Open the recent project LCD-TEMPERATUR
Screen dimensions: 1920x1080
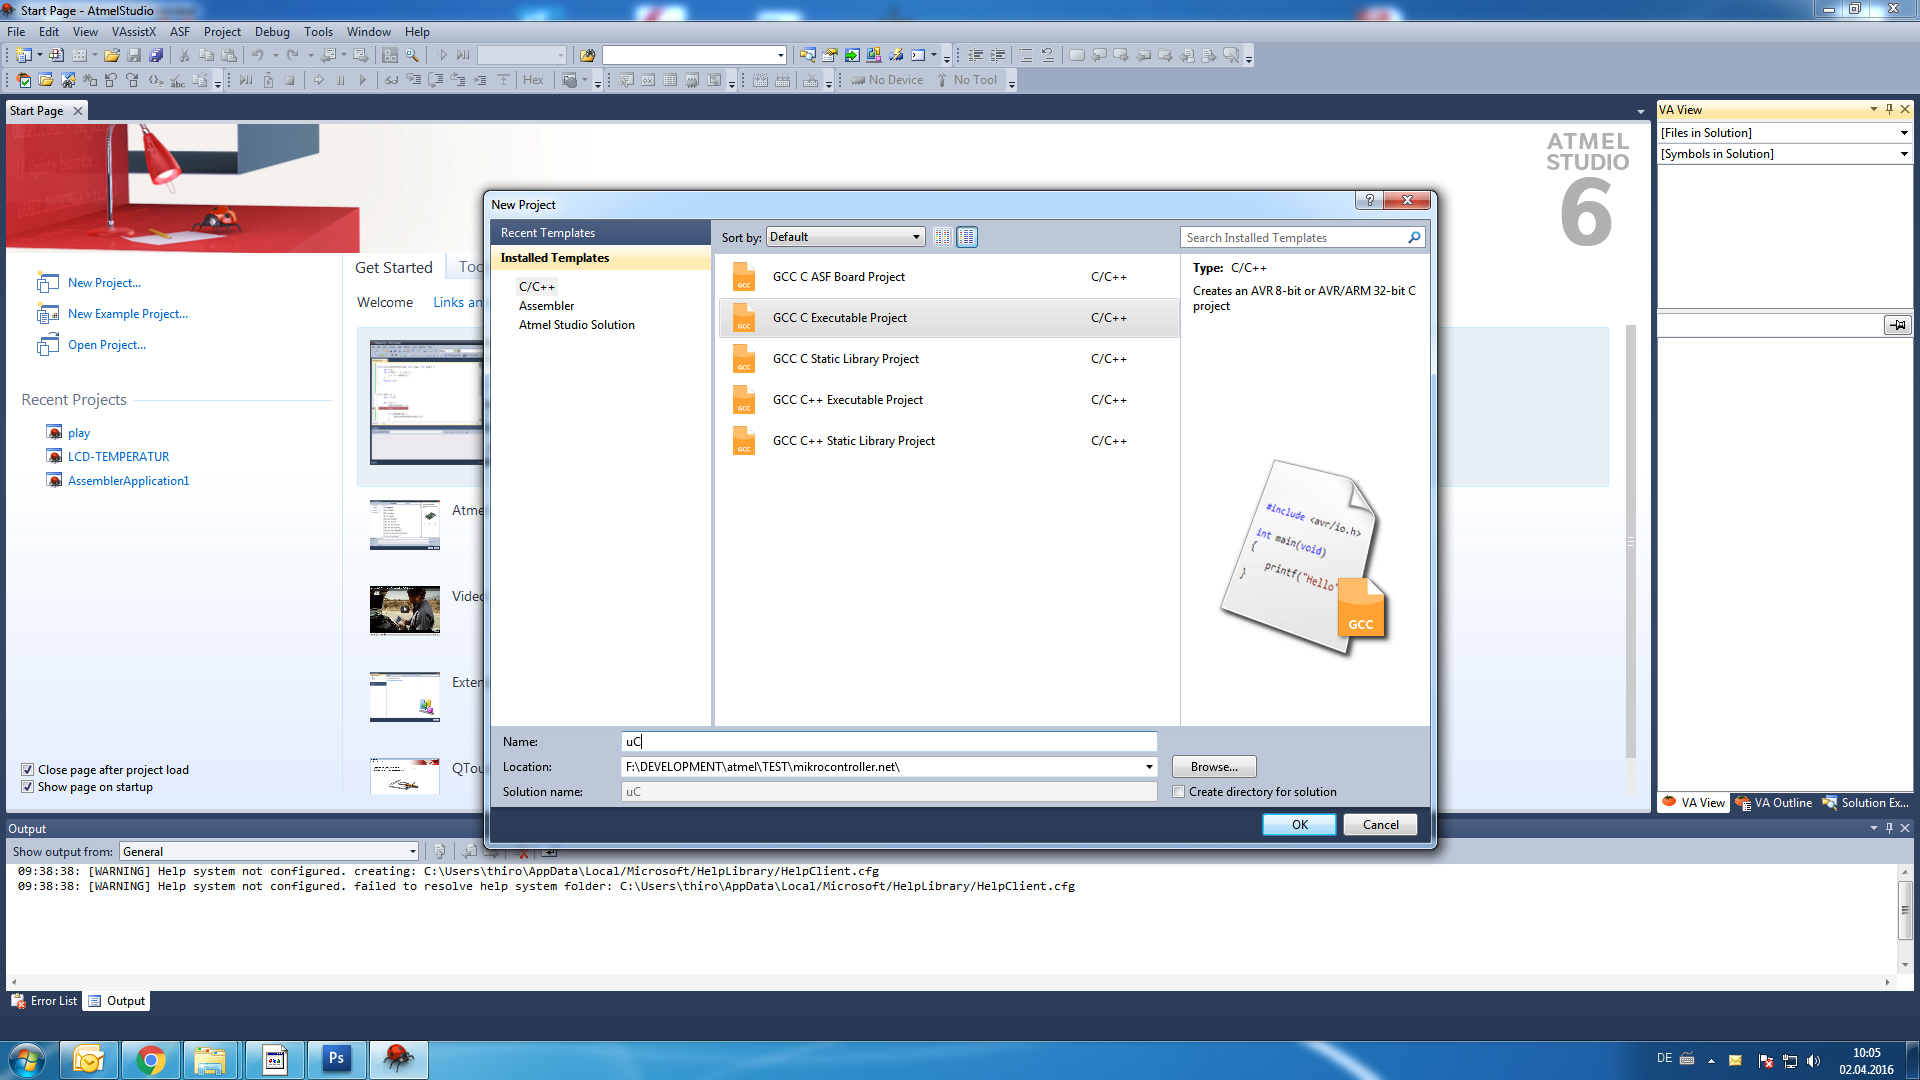click(x=118, y=457)
